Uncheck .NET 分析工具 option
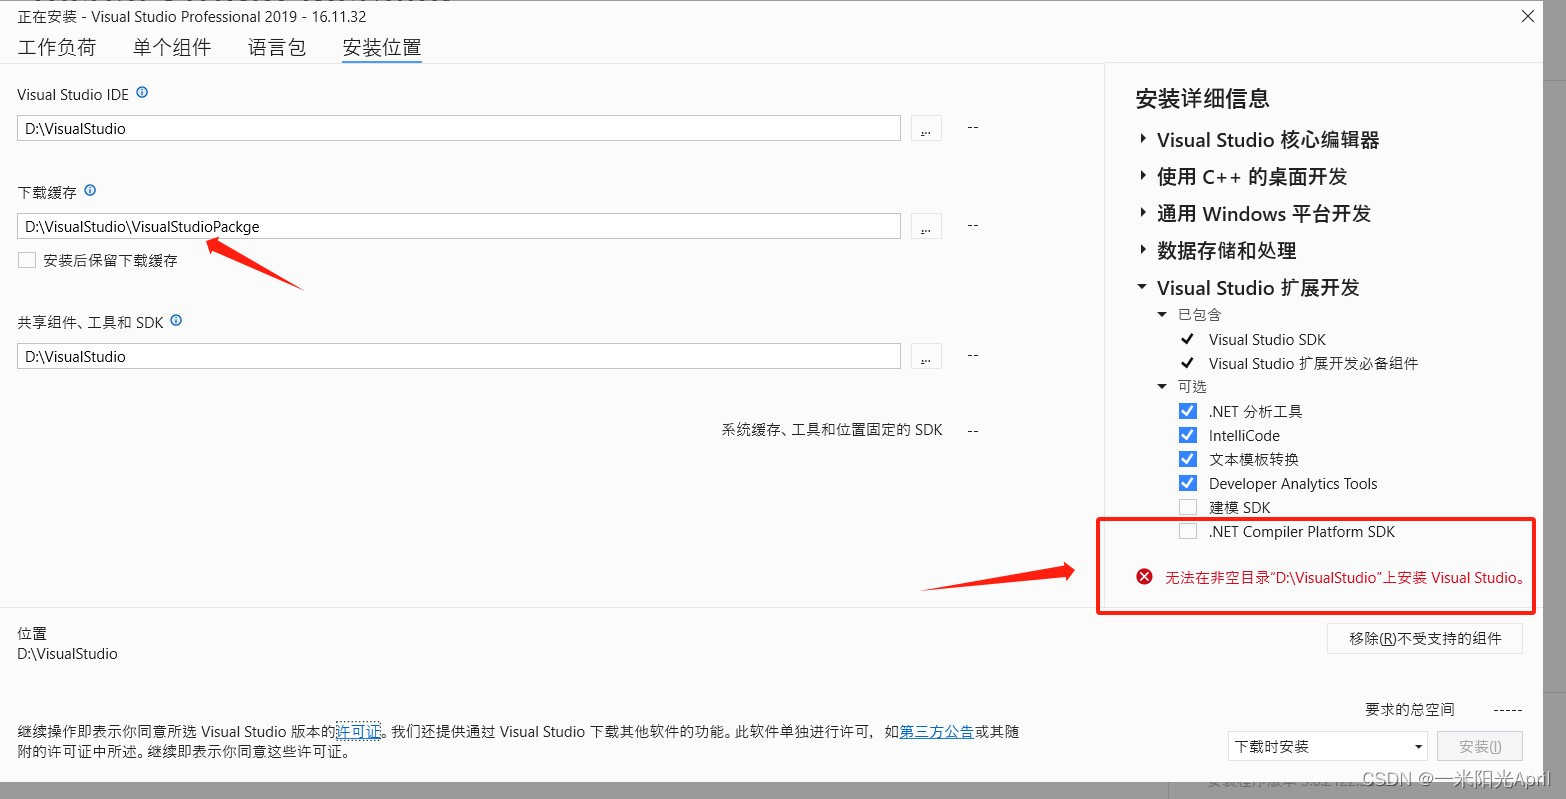The height and width of the screenshot is (799, 1566). (x=1188, y=411)
